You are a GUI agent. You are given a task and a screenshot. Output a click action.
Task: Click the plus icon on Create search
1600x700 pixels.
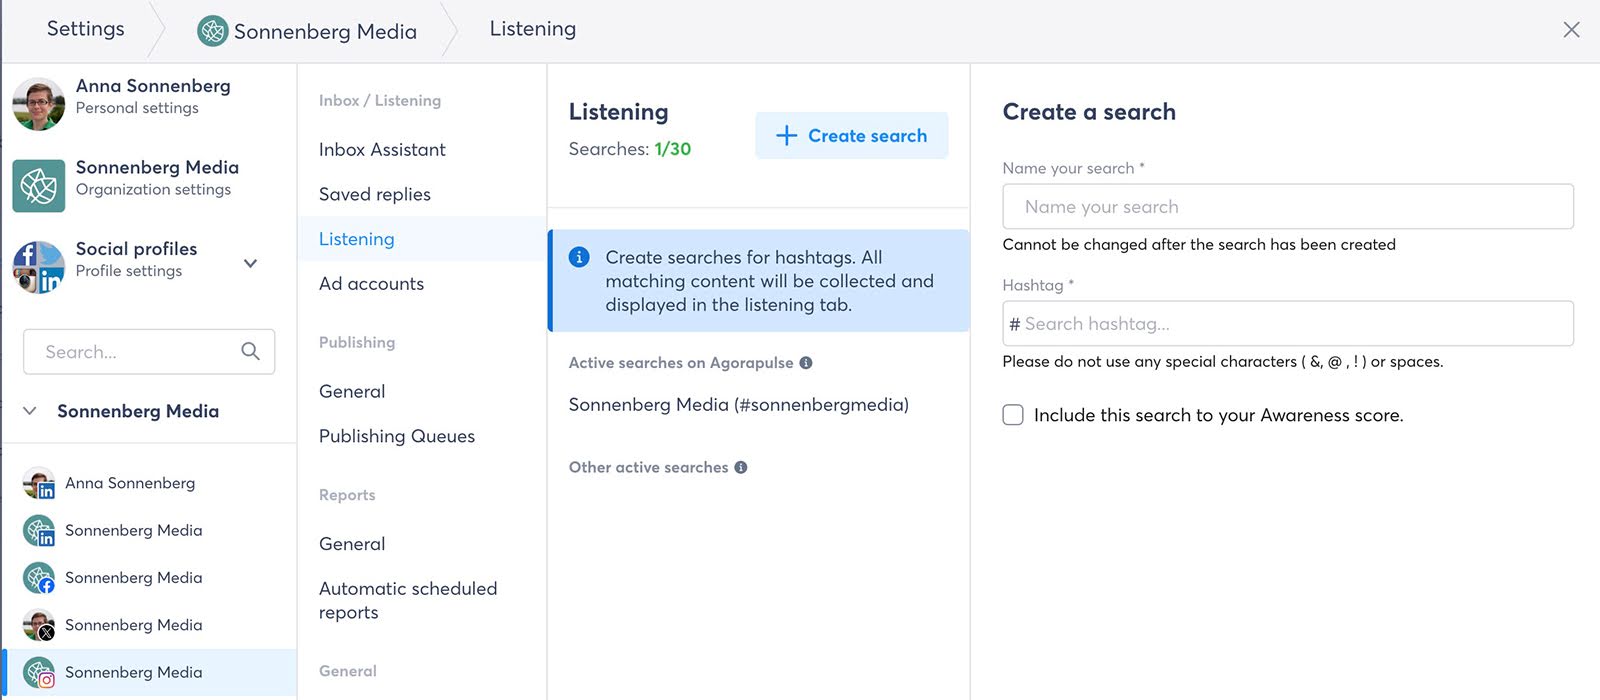click(x=787, y=135)
